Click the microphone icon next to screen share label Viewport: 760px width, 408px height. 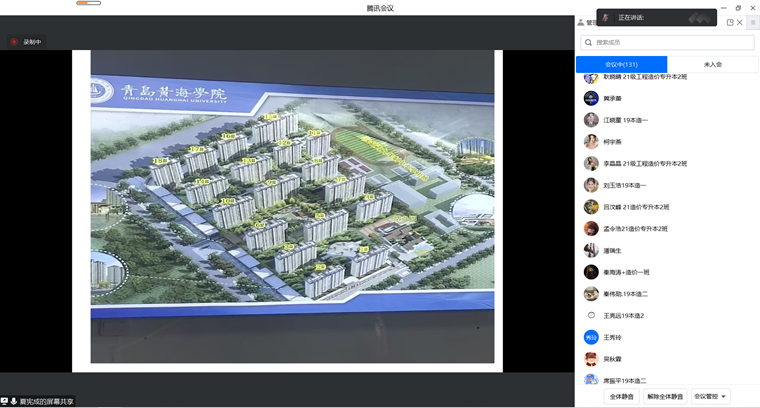click(x=14, y=401)
